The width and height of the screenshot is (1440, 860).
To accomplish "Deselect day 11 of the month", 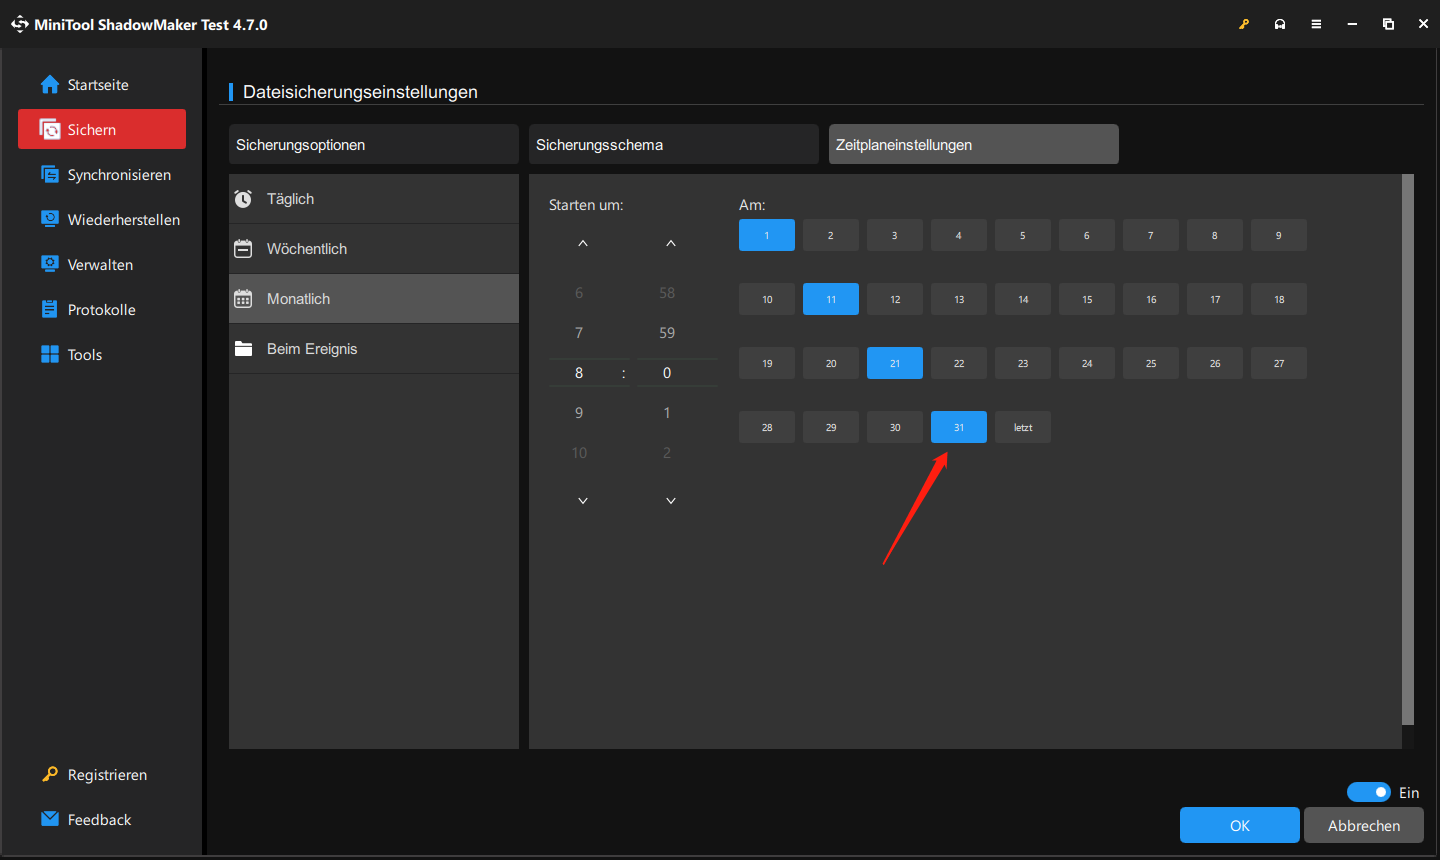I will (831, 299).
